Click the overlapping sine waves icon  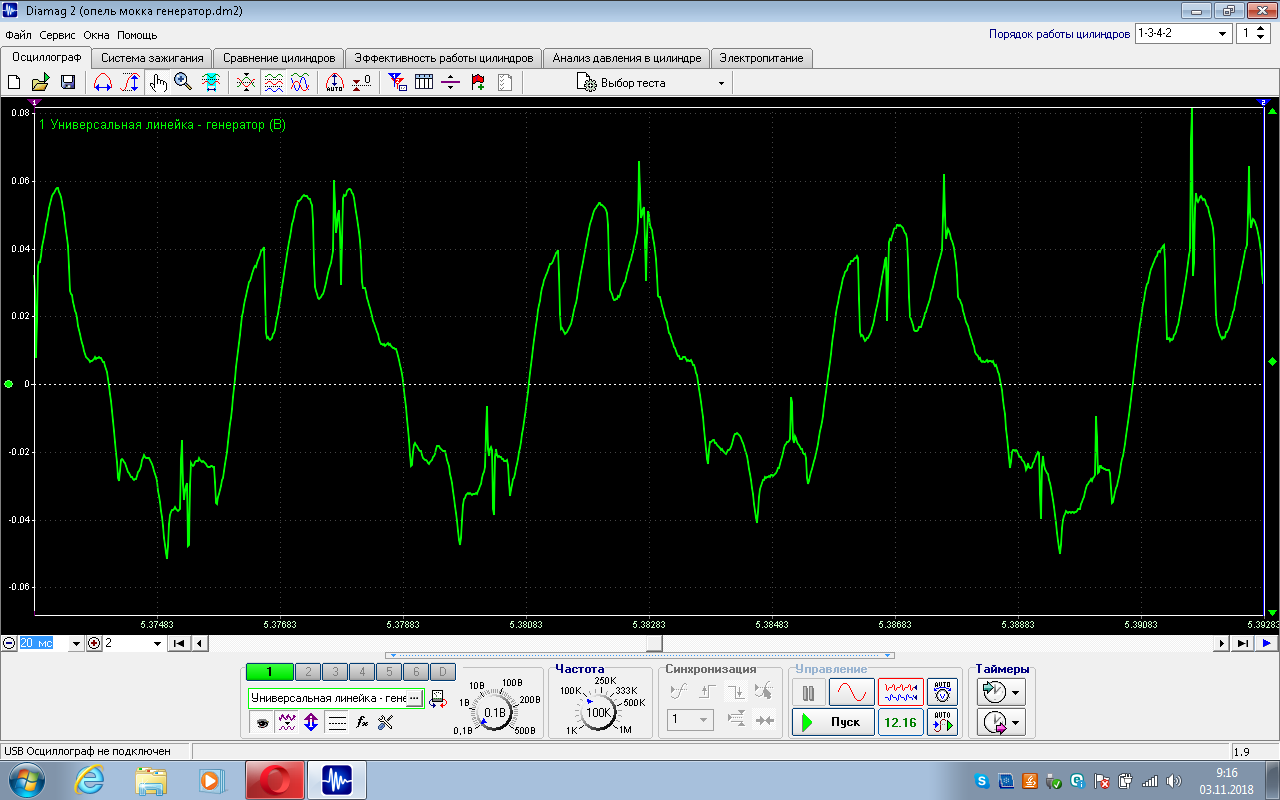[300, 83]
